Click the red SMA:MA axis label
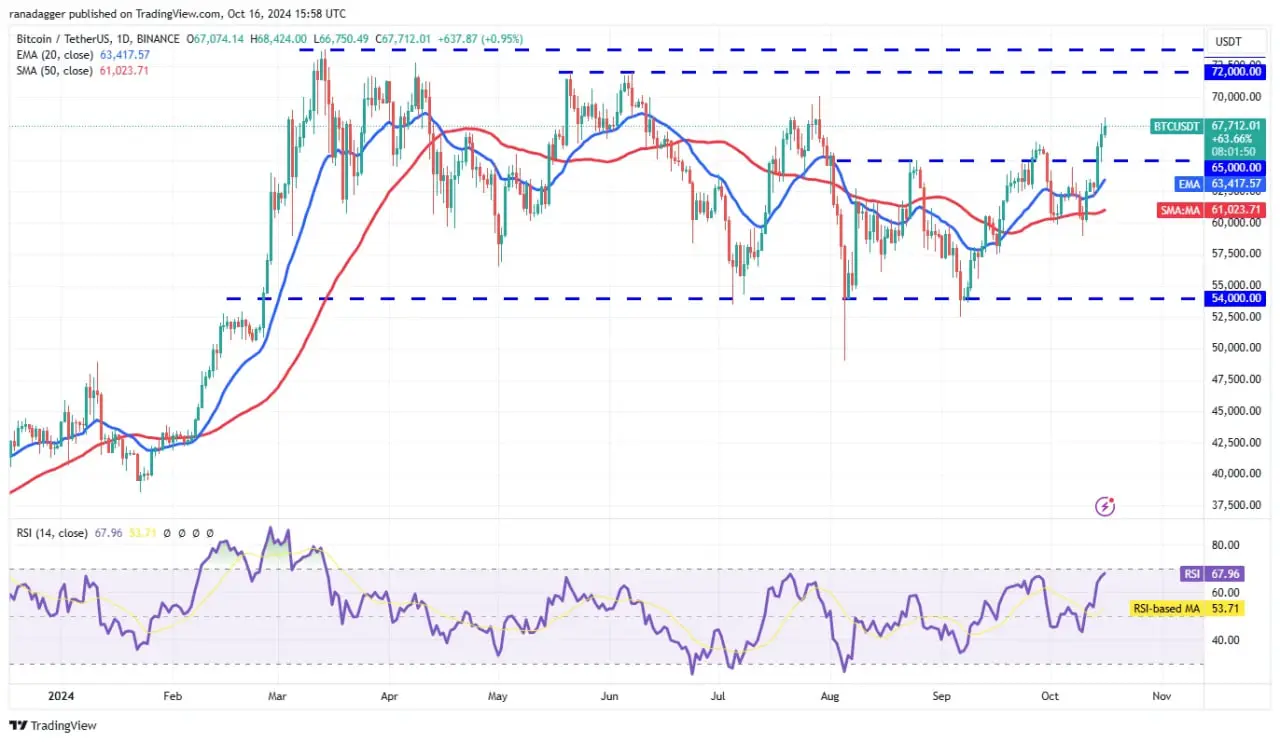This screenshot has height=742, width=1280. pos(1181,210)
